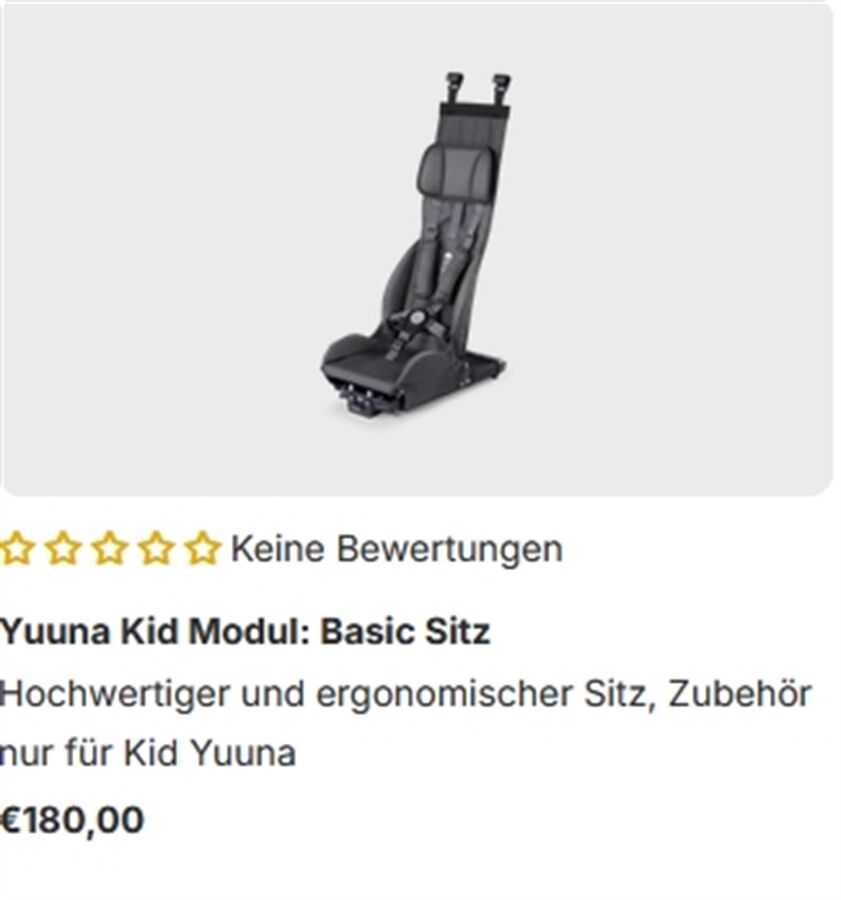Click the €180,00 price
The height and width of the screenshot is (900, 841).
[x=72, y=820]
